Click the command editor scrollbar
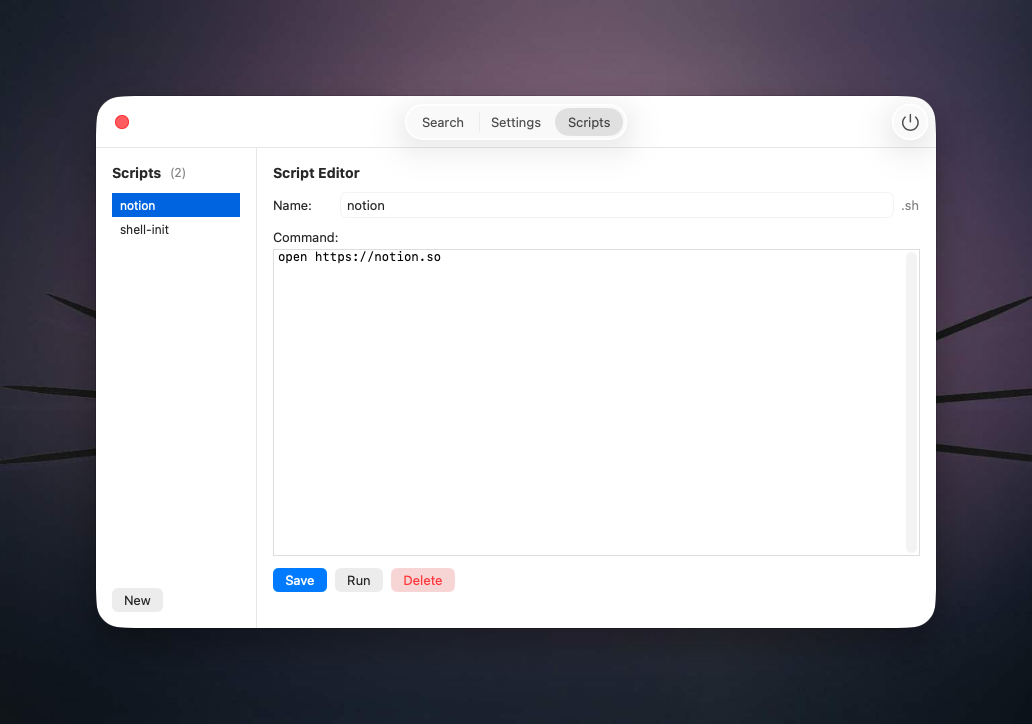 coord(912,400)
